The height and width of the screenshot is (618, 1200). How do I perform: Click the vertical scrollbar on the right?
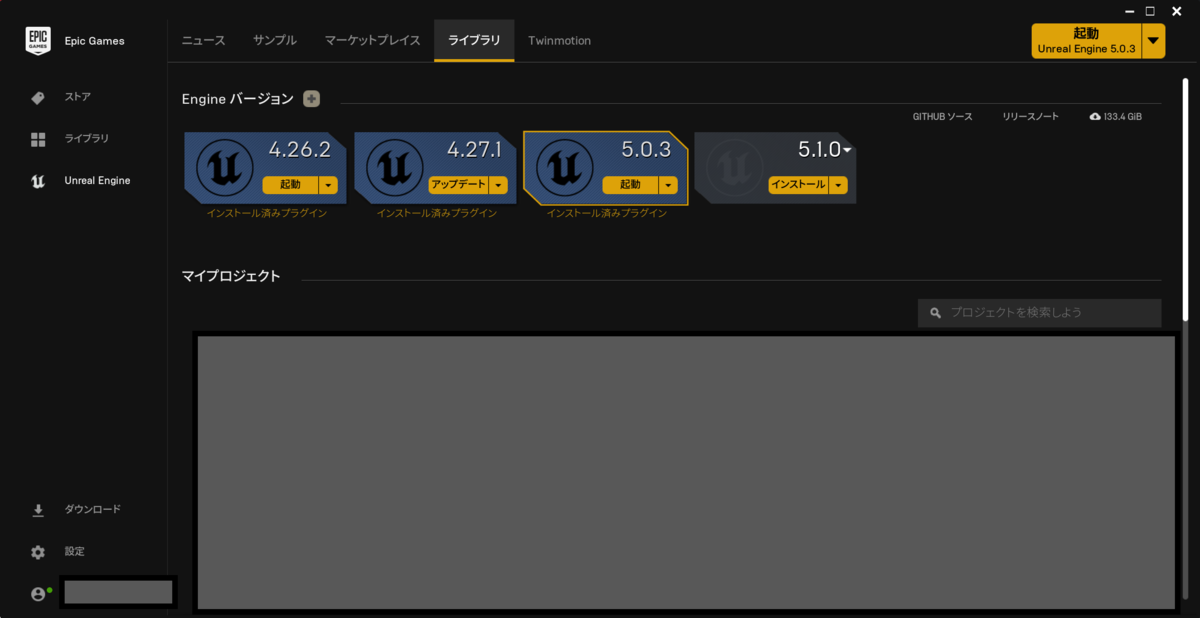[1187, 200]
